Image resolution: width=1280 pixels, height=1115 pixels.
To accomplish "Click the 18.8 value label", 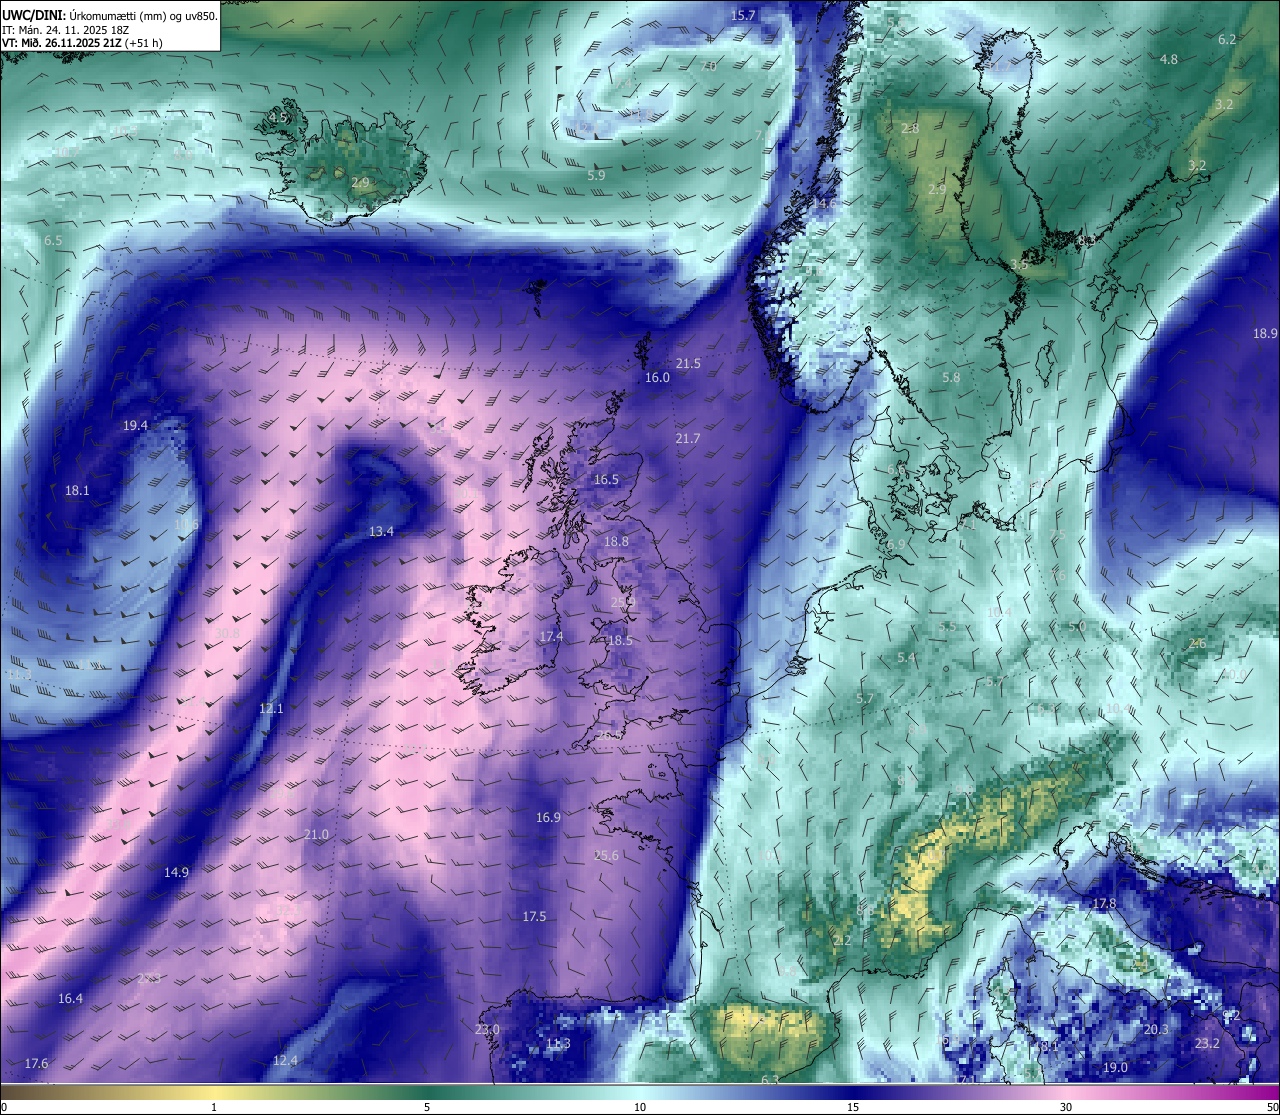I will 616,541.
